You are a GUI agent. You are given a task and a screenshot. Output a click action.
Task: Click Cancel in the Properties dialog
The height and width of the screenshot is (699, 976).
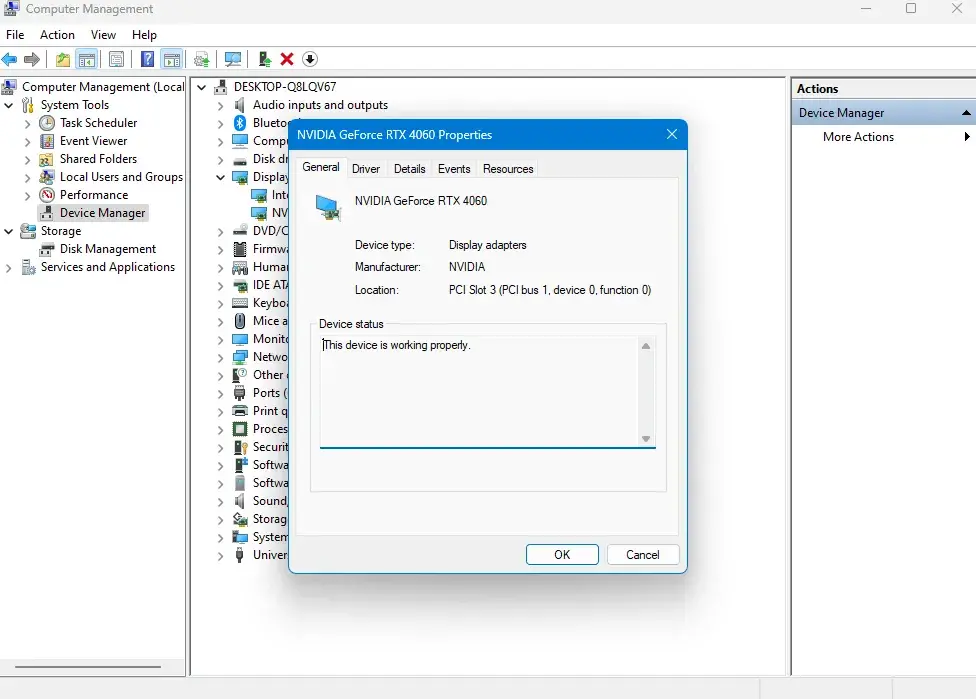tap(642, 555)
